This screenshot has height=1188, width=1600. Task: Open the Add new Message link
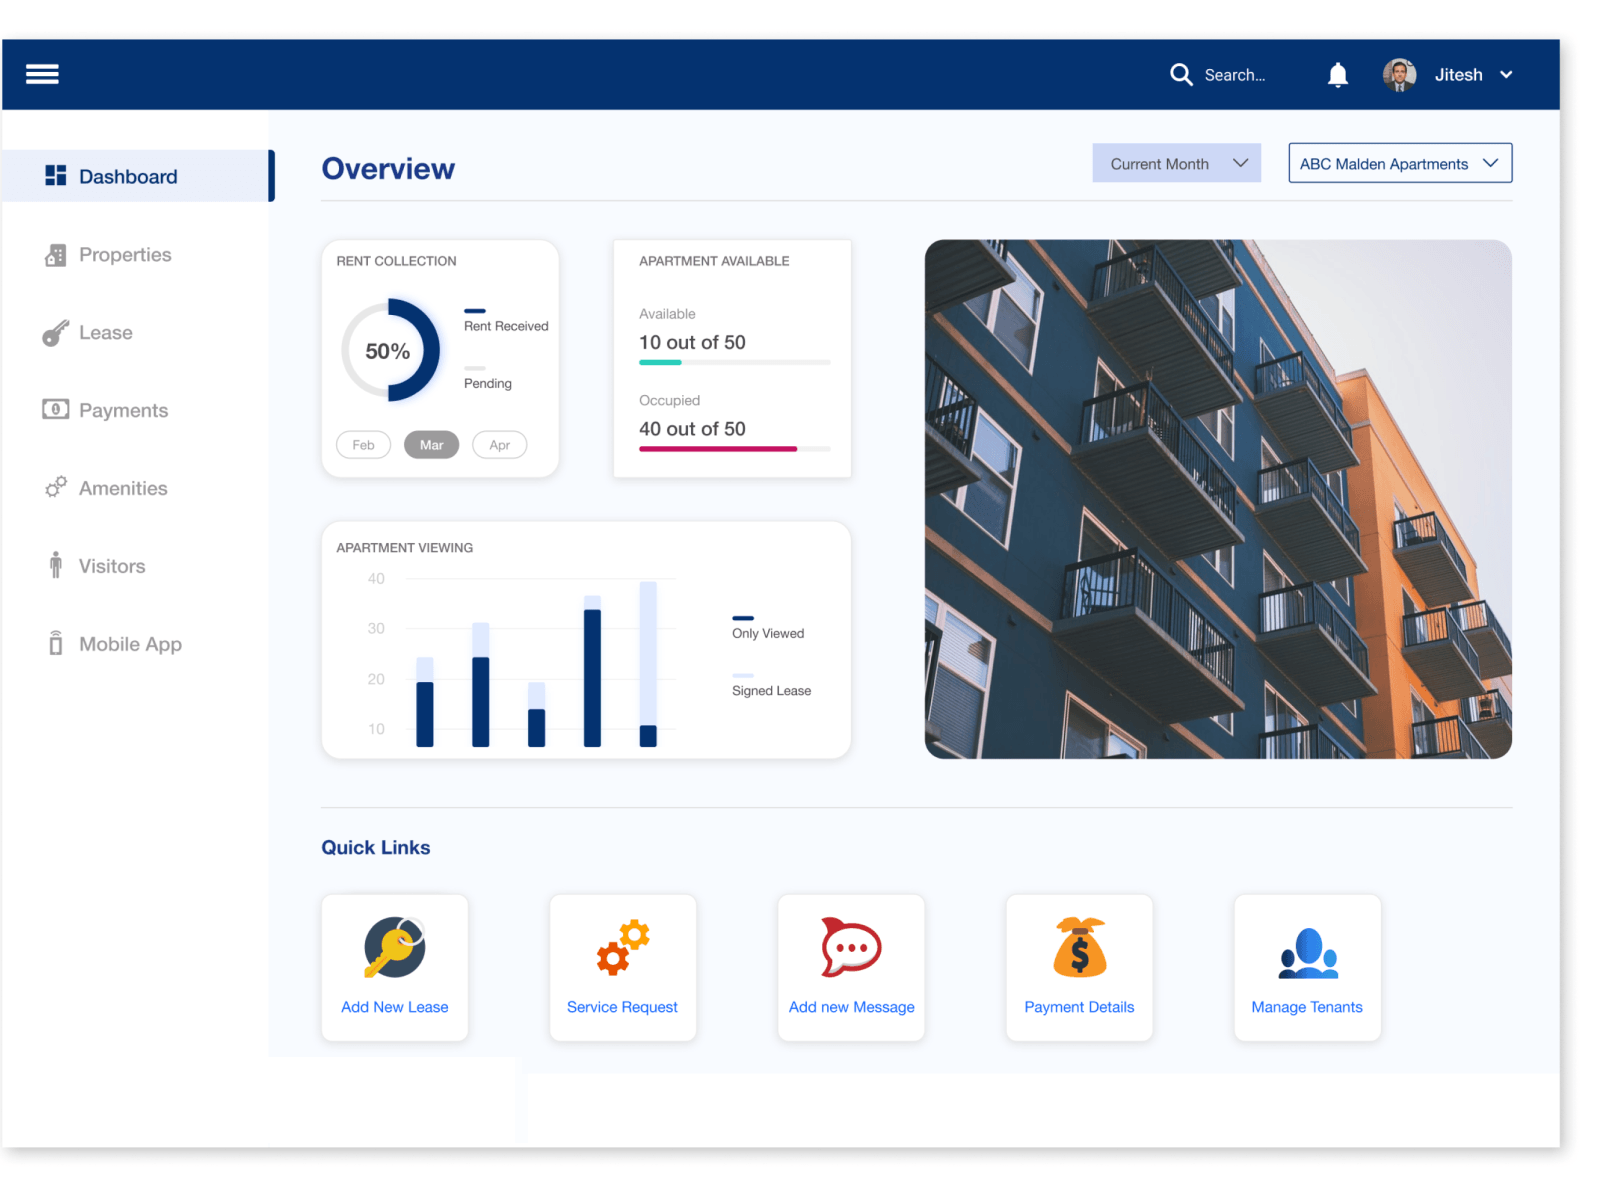(852, 1007)
